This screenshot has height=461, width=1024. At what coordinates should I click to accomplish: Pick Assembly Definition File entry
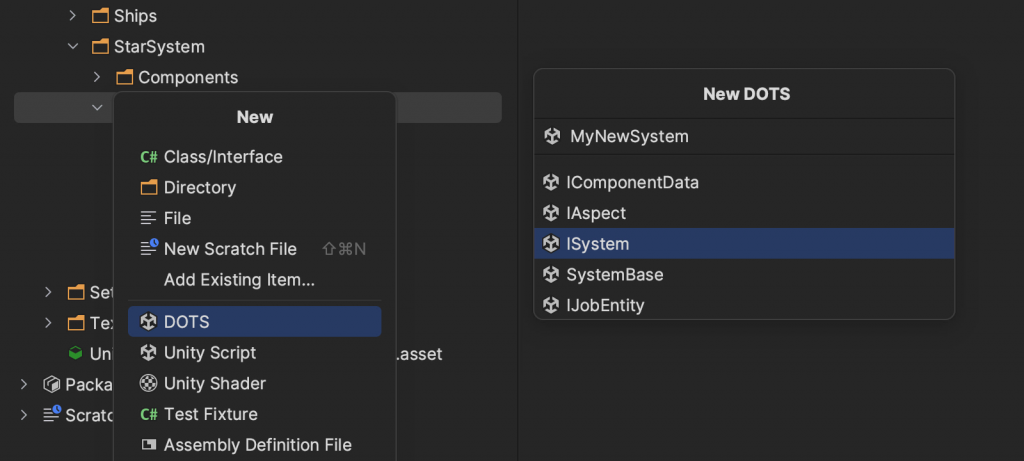click(x=257, y=445)
